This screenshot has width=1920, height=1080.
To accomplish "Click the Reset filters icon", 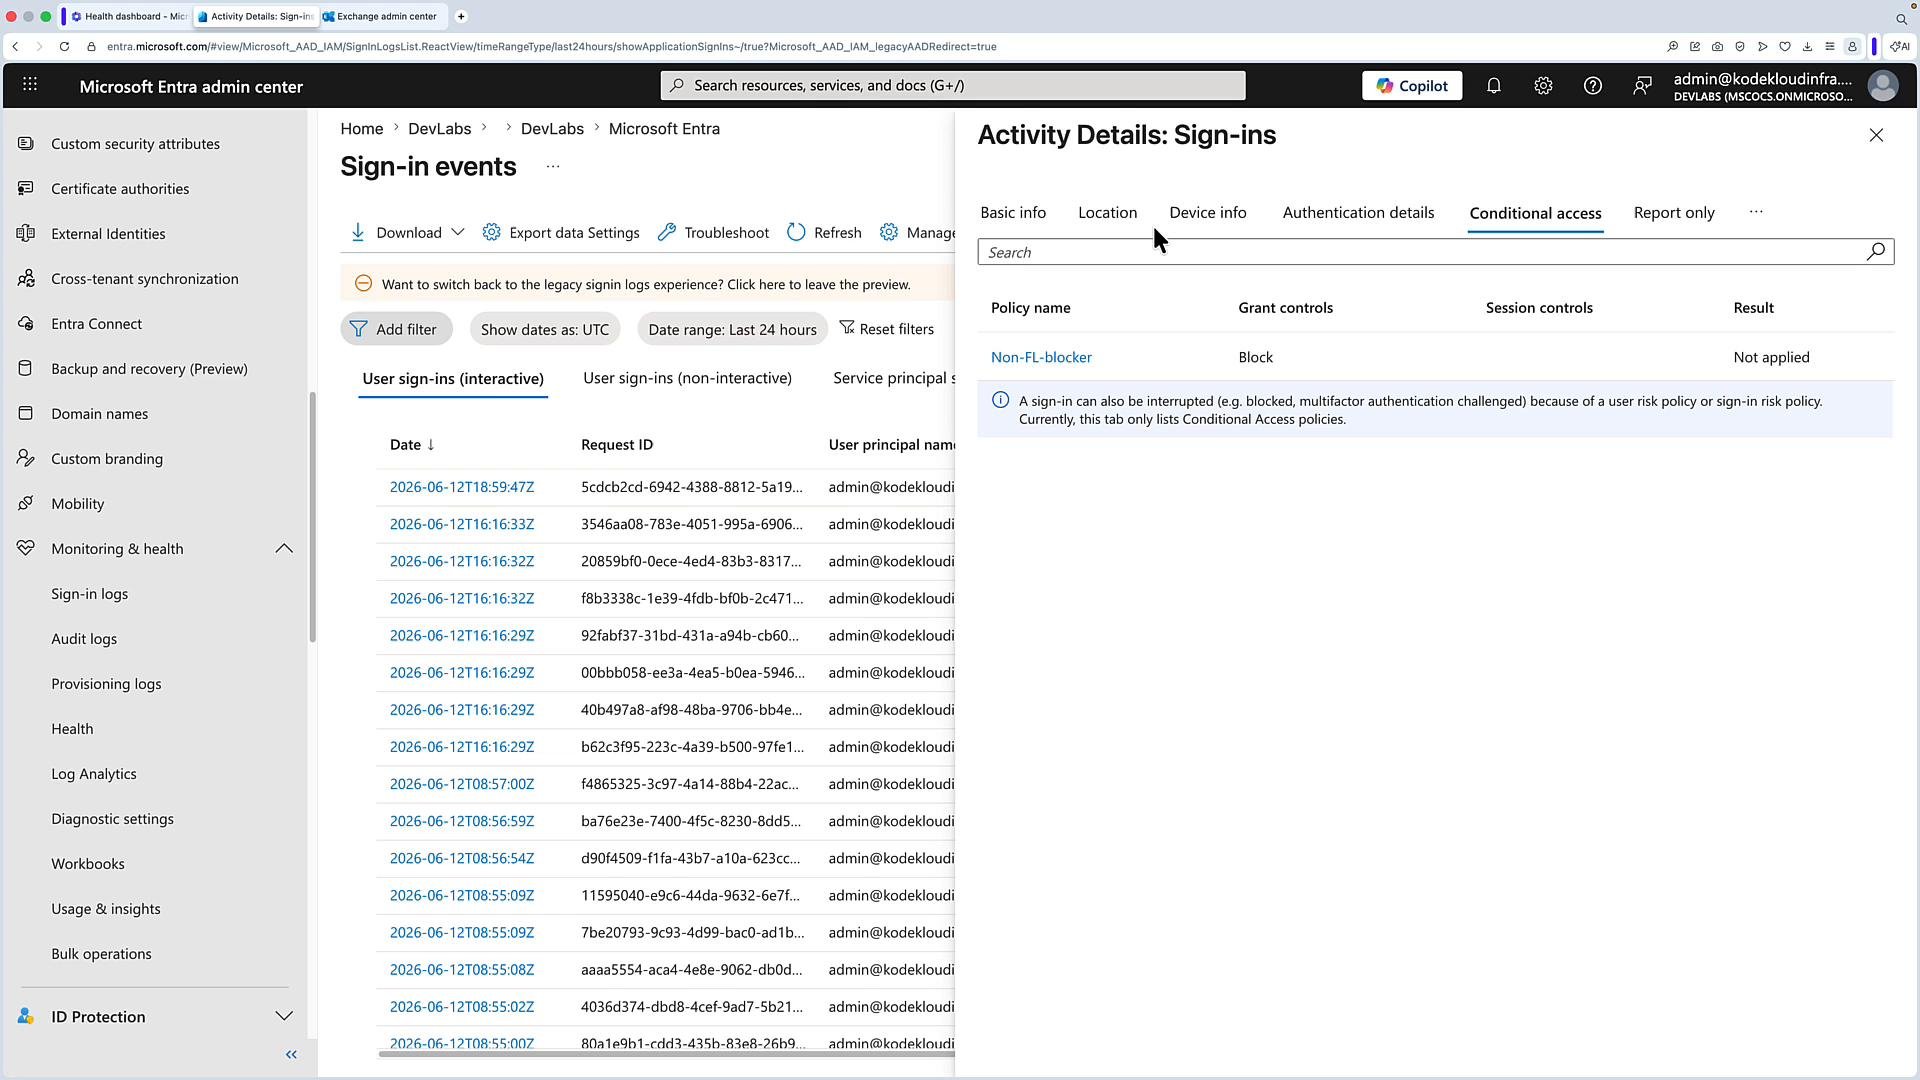I will [x=847, y=328].
